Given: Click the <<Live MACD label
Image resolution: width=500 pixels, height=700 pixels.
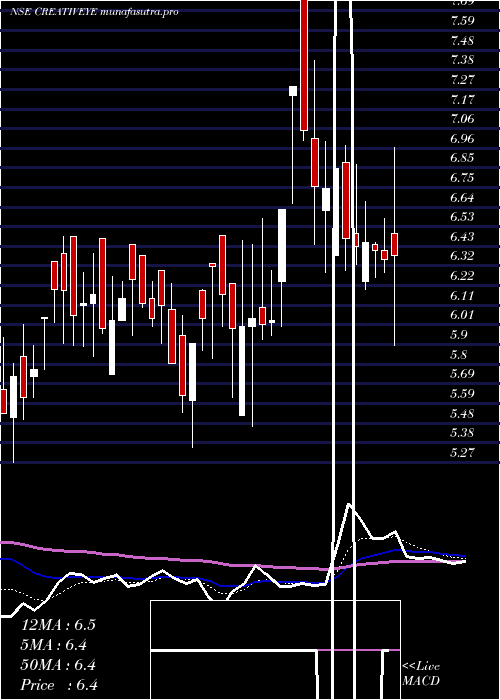Looking at the screenshot, I should (x=421, y=673).
